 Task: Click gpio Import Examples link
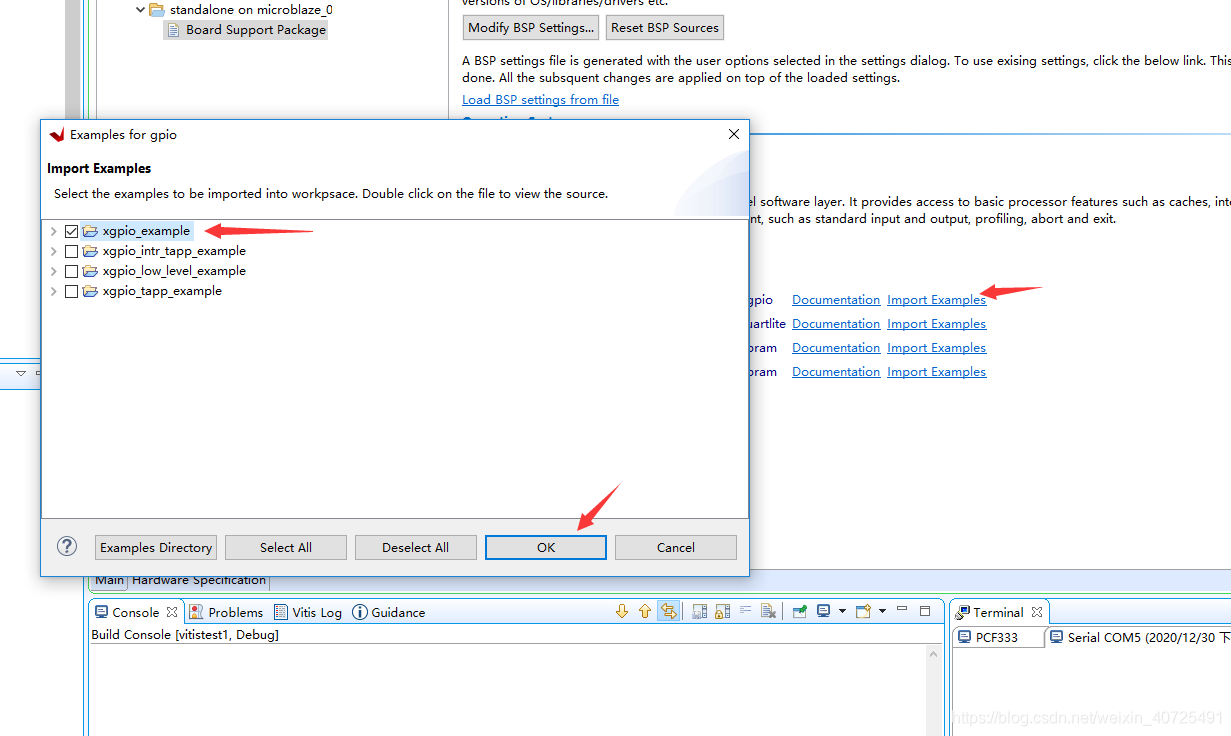(936, 299)
